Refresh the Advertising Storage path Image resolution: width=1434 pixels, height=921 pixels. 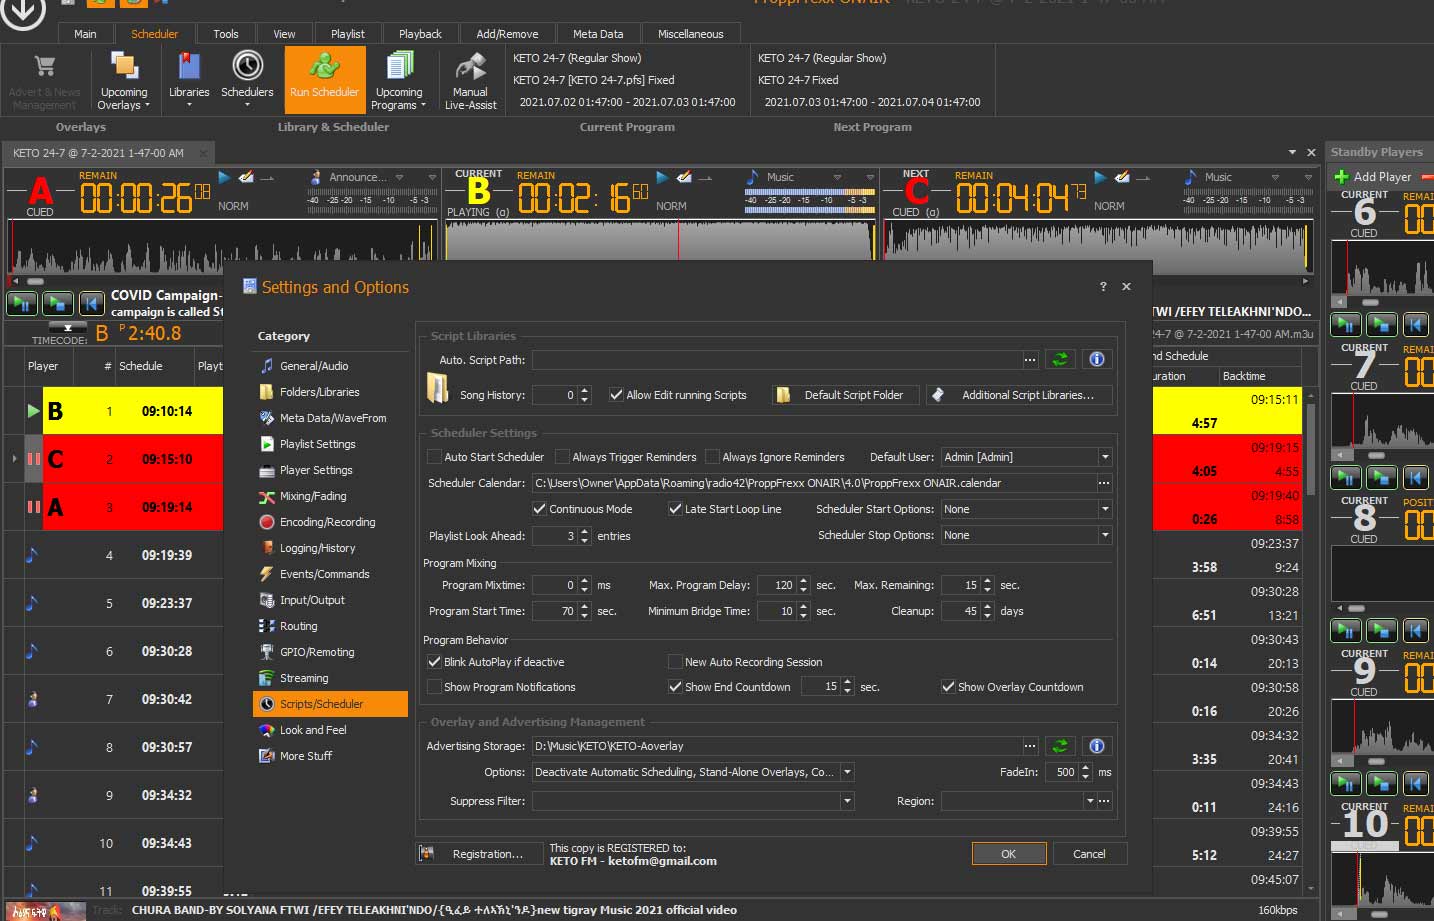tap(1060, 746)
